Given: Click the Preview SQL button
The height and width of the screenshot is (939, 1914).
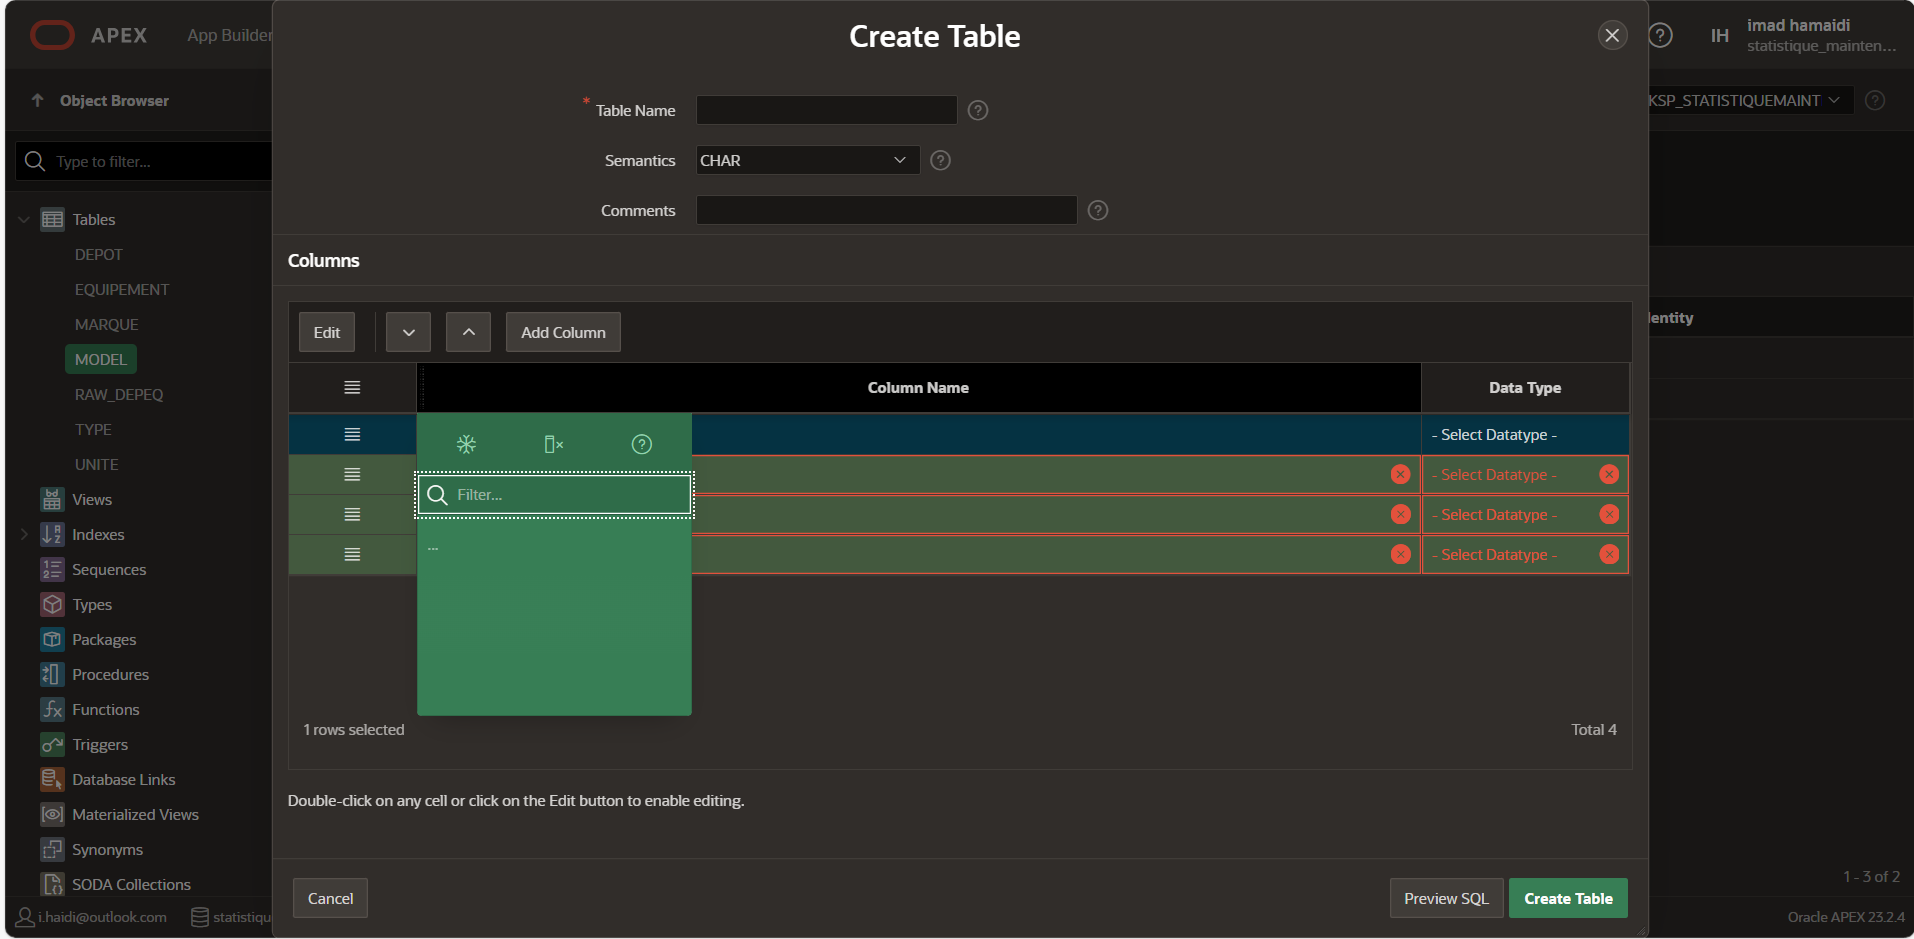Looking at the screenshot, I should (x=1445, y=899).
